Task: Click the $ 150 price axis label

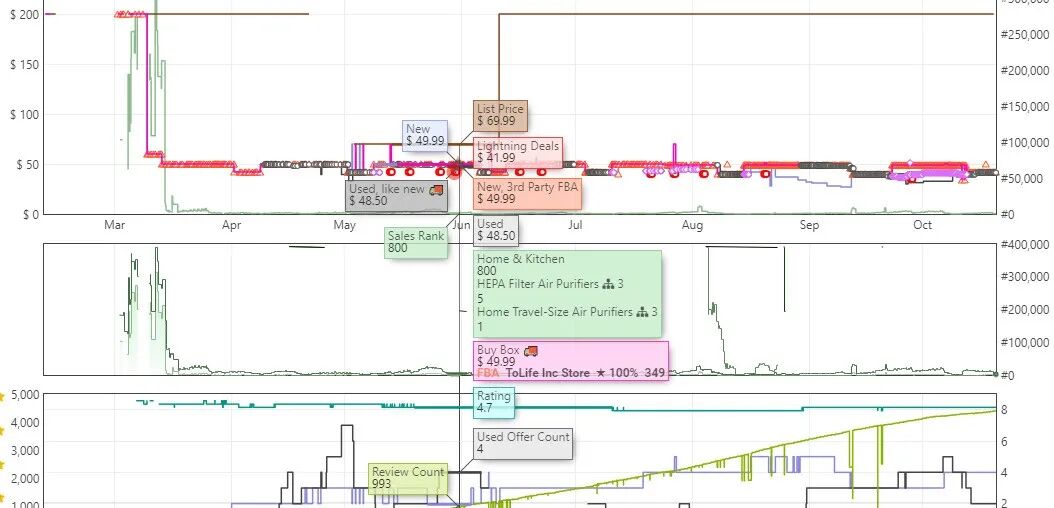Action: tap(23, 65)
